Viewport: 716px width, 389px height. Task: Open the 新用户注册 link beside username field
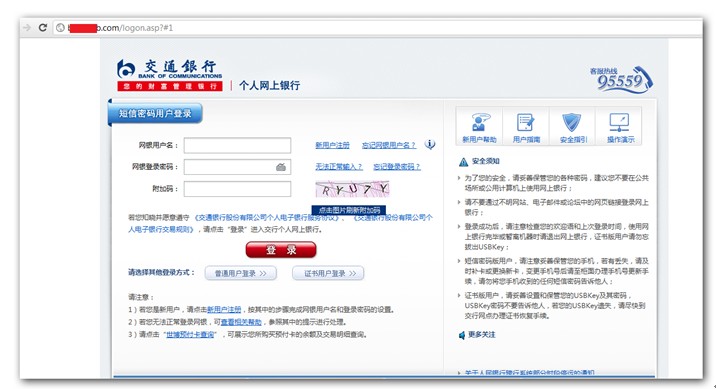pyautogui.click(x=332, y=145)
